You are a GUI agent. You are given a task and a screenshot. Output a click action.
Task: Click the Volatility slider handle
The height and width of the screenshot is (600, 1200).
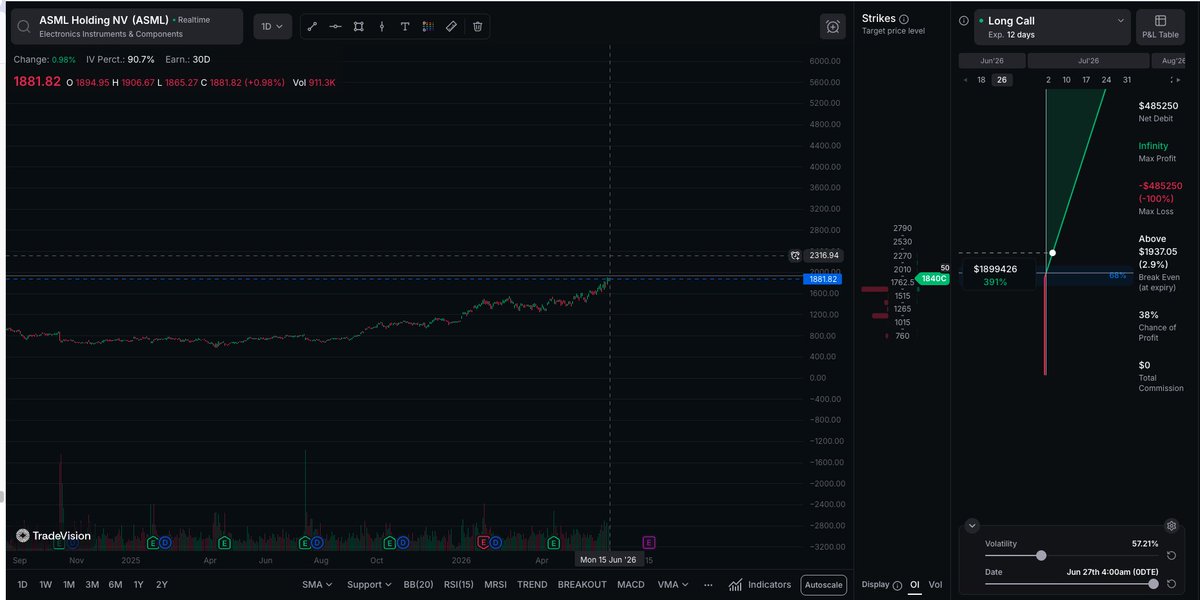click(1041, 555)
